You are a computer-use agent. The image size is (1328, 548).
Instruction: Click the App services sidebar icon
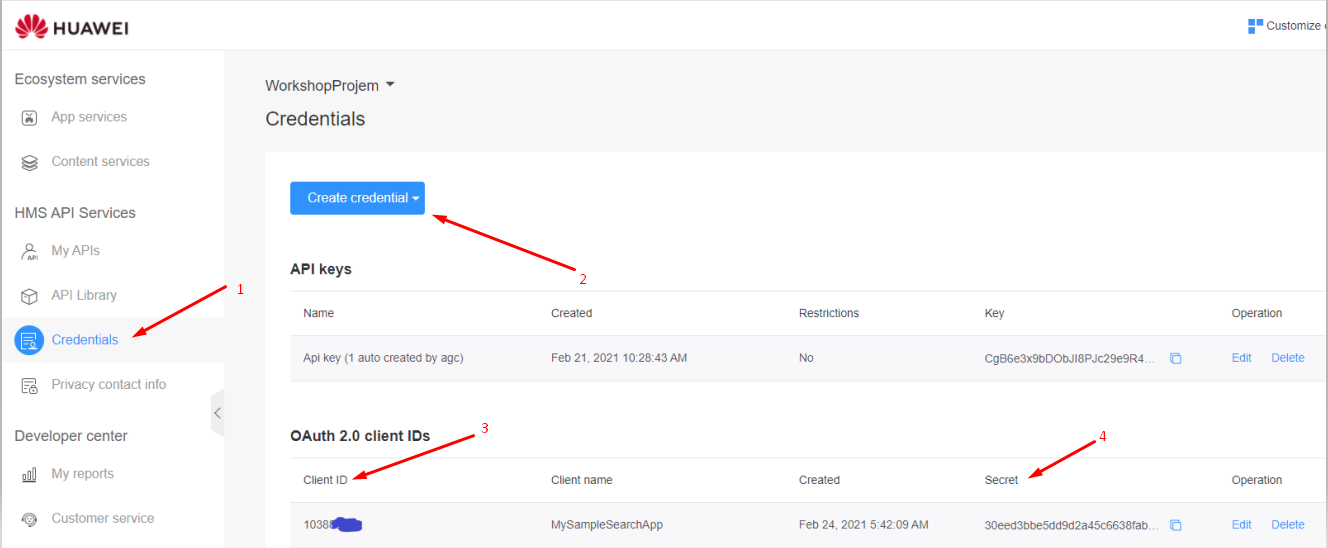coord(30,118)
